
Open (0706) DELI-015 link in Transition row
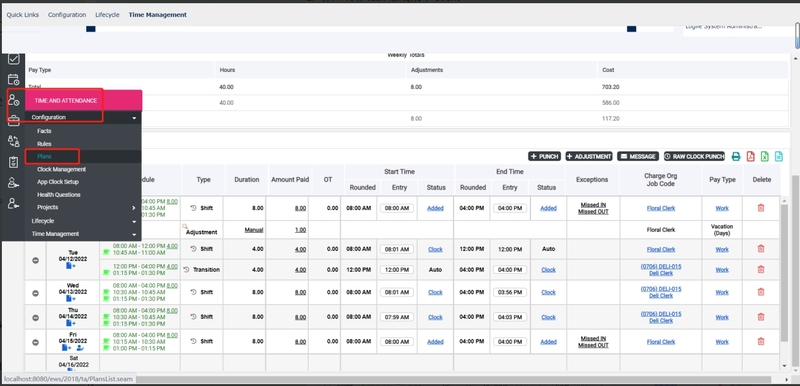coord(661,267)
